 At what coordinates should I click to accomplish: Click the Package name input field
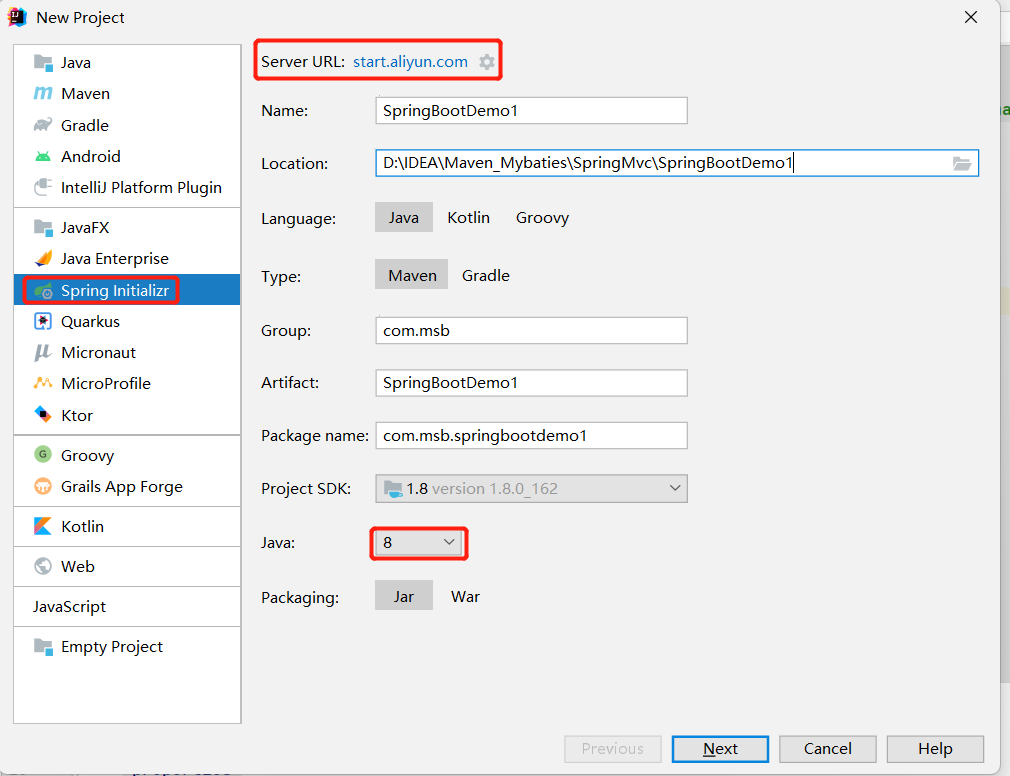point(531,436)
